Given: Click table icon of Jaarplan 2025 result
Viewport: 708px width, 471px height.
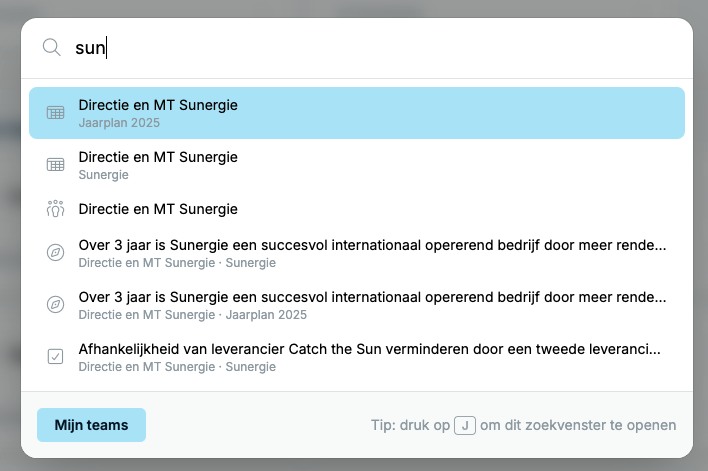Looking at the screenshot, I should pos(56,112).
